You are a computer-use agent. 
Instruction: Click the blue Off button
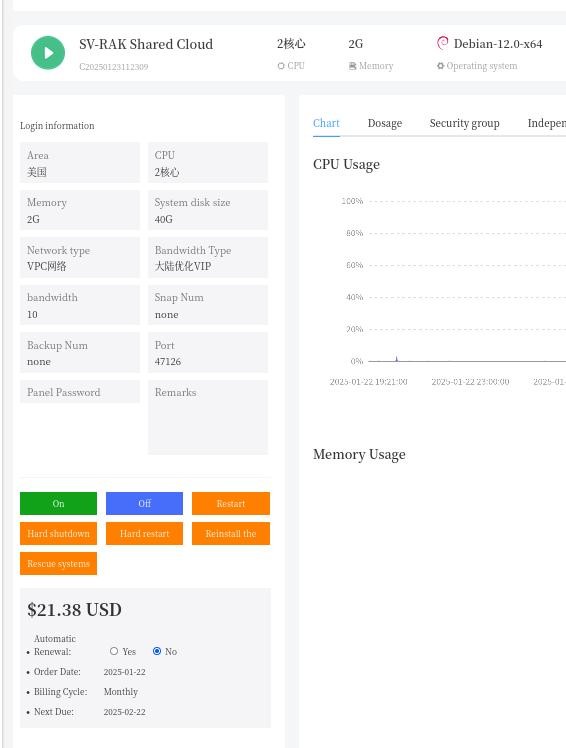(x=144, y=503)
